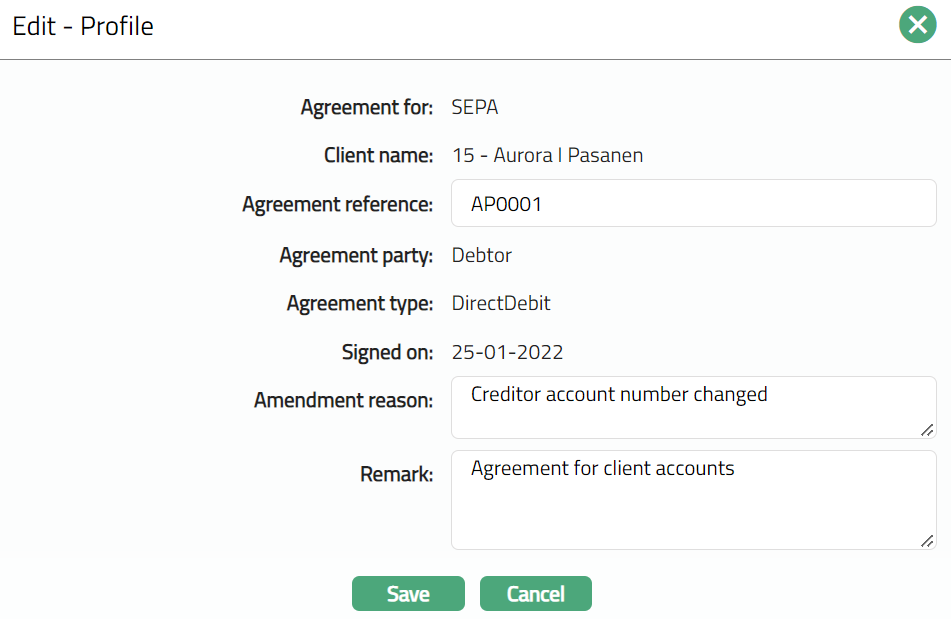Click inside the Amendment reason text area
Viewport: 951px width, 619px height.
click(693, 407)
